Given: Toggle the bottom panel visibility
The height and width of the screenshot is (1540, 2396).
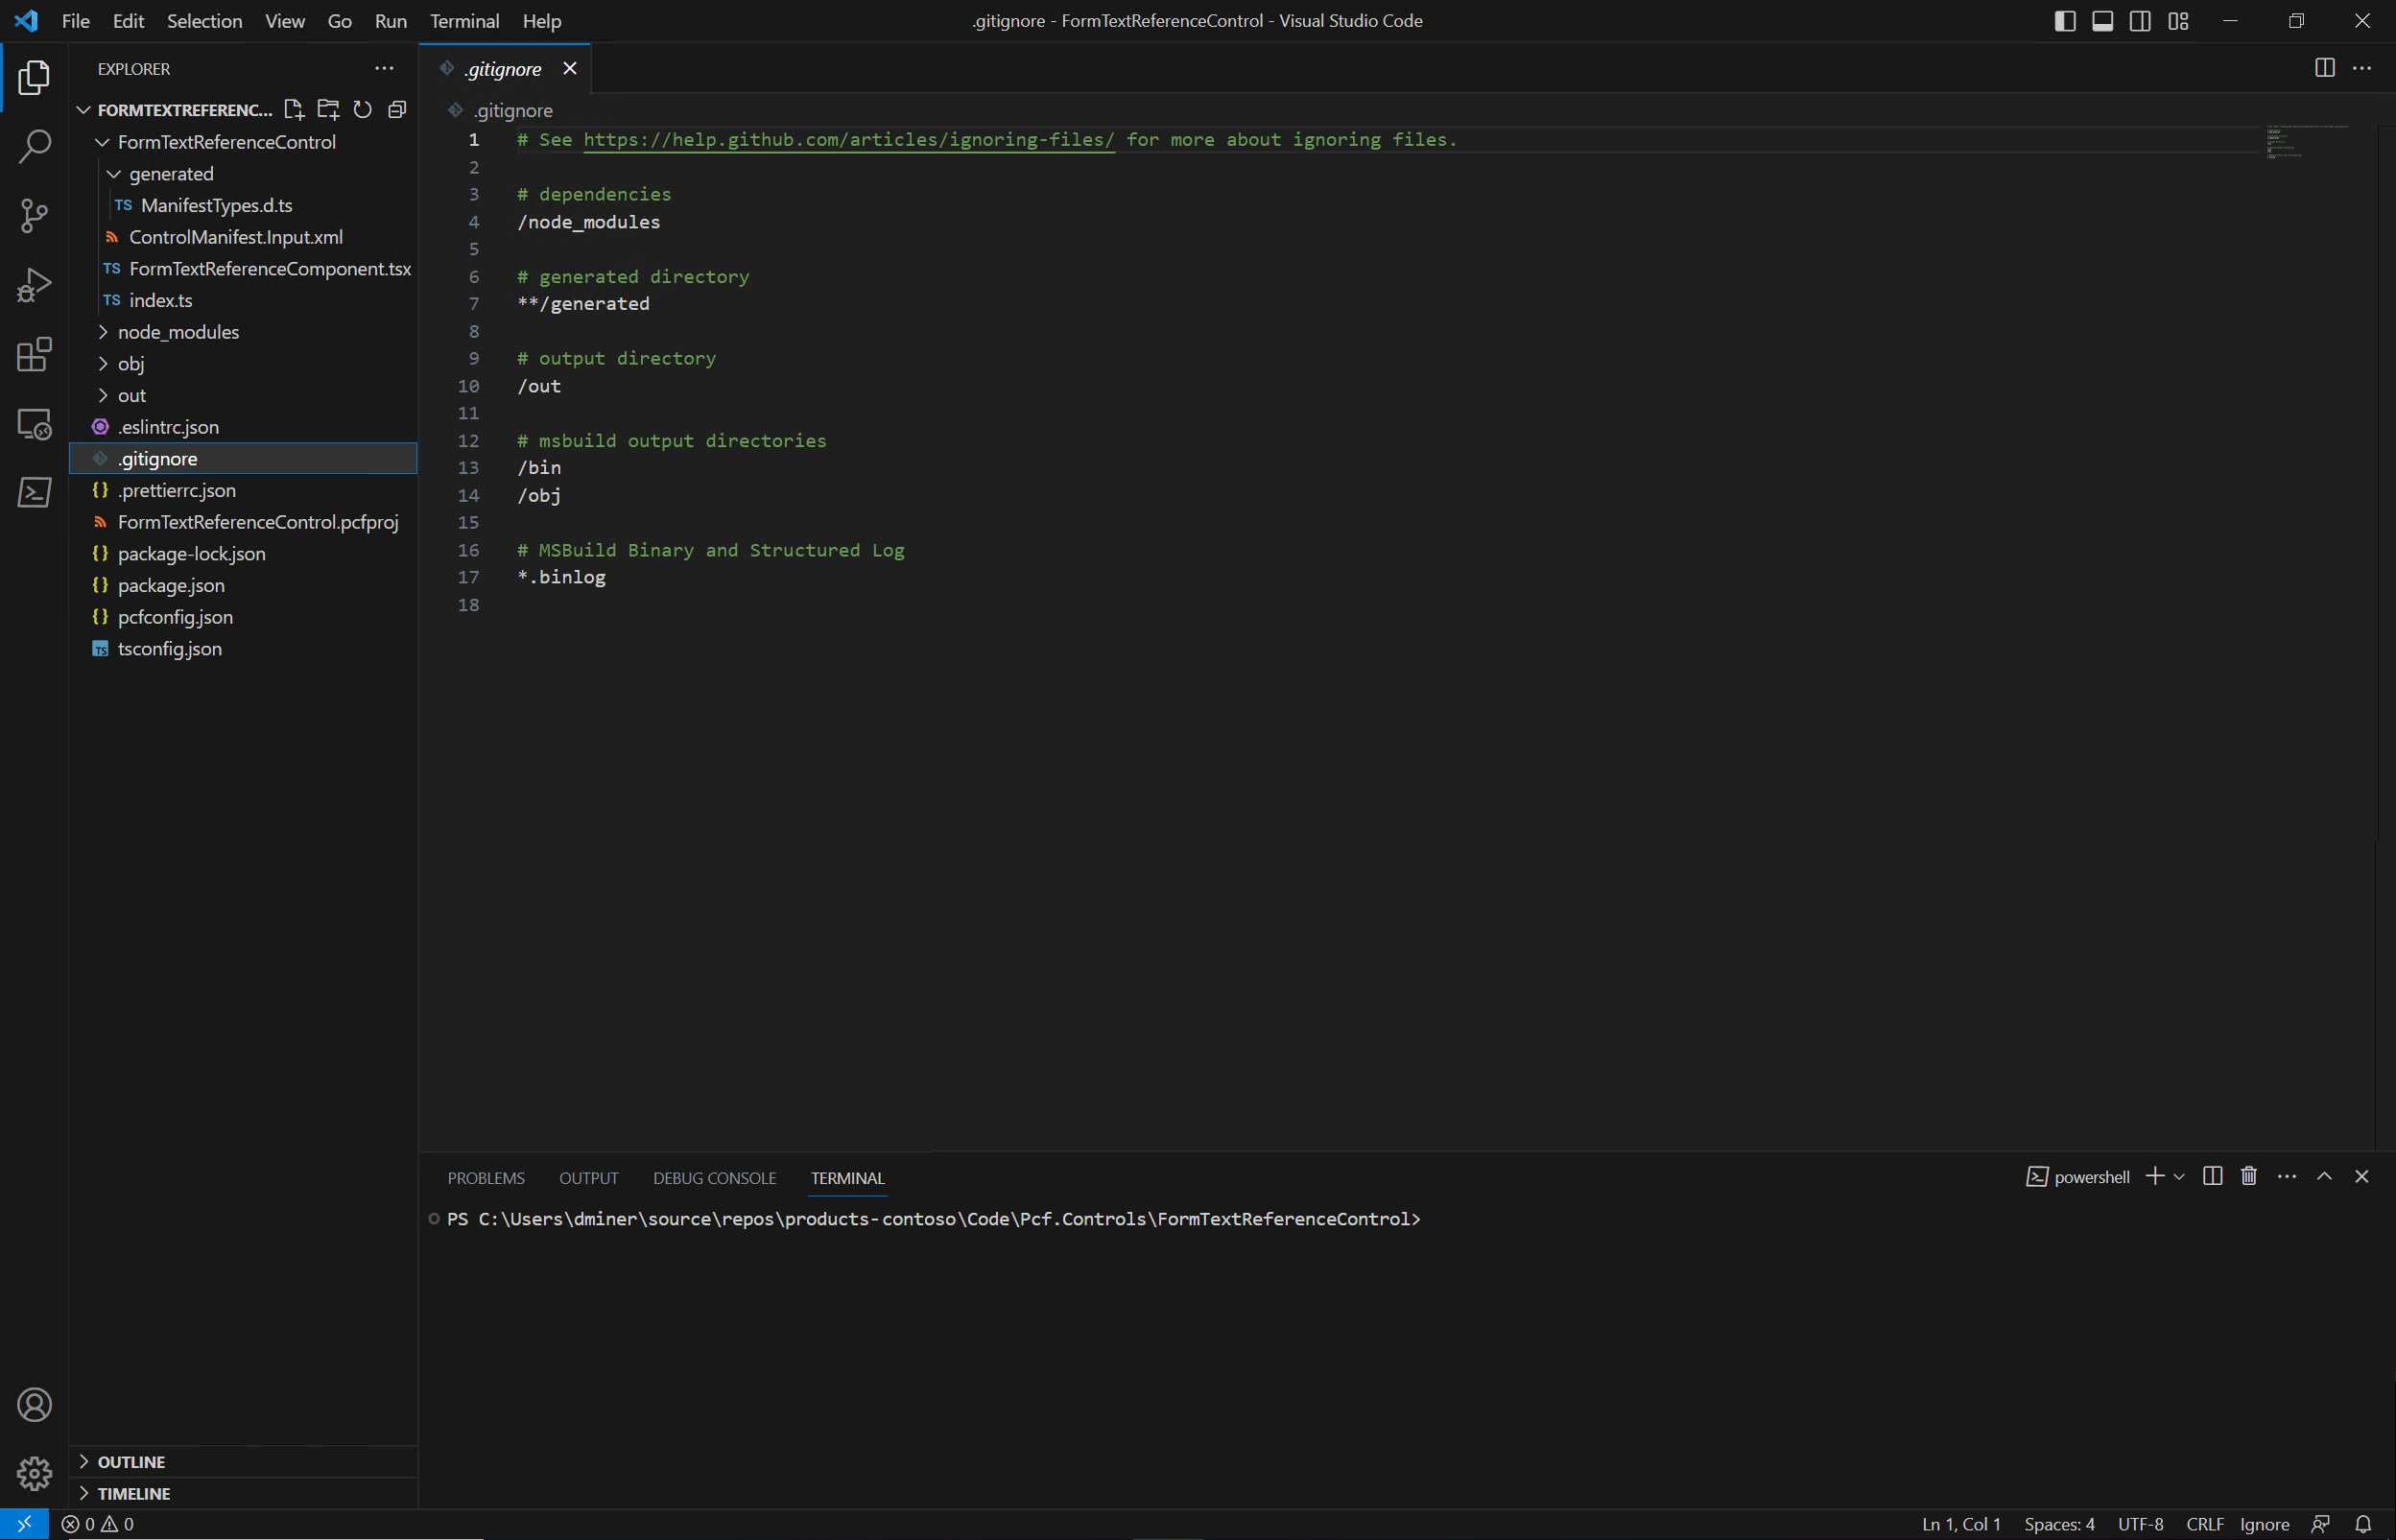Looking at the screenshot, I should pos(2102,21).
